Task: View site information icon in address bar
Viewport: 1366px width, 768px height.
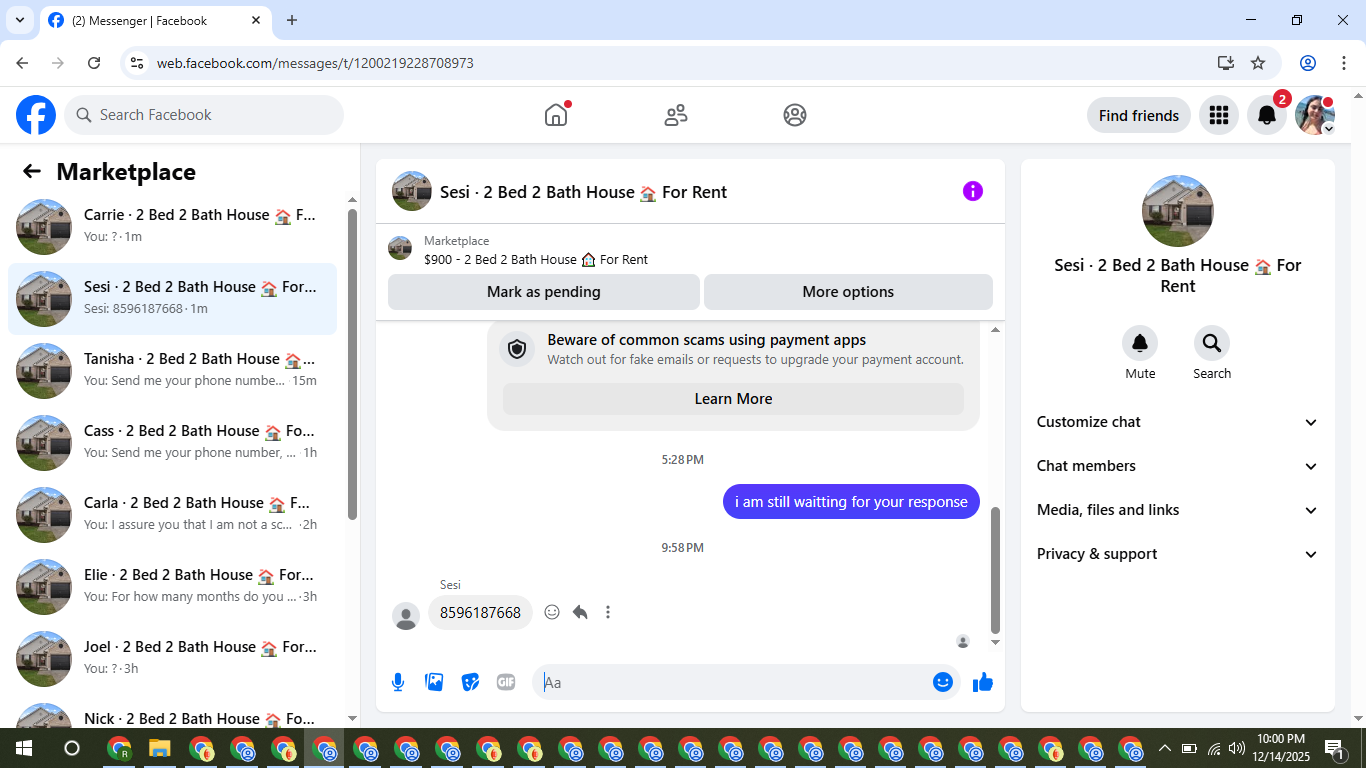Action: 138,63
